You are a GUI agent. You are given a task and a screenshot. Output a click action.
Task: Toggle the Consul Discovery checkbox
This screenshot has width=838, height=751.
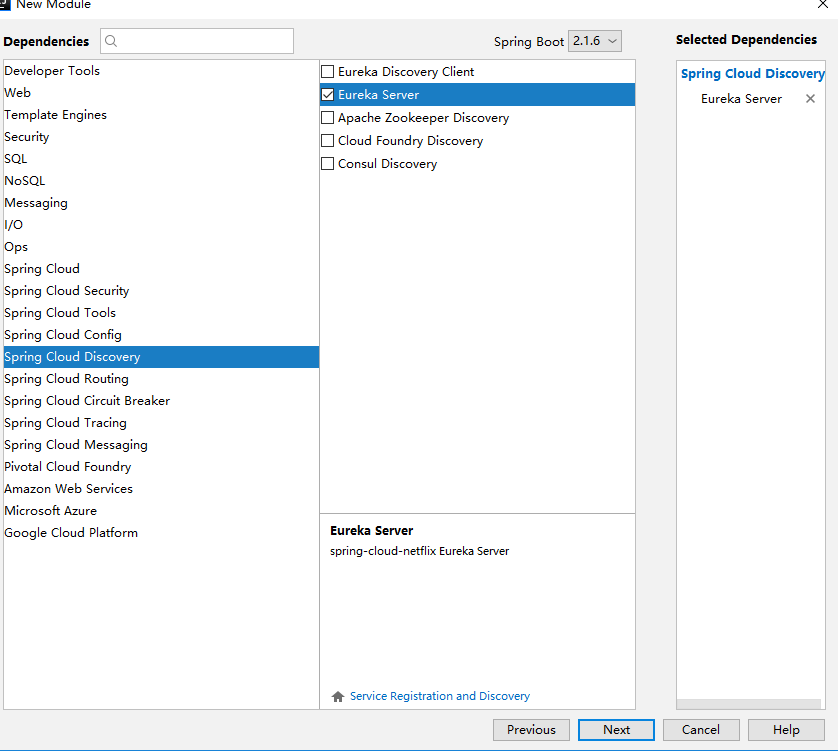328,164
